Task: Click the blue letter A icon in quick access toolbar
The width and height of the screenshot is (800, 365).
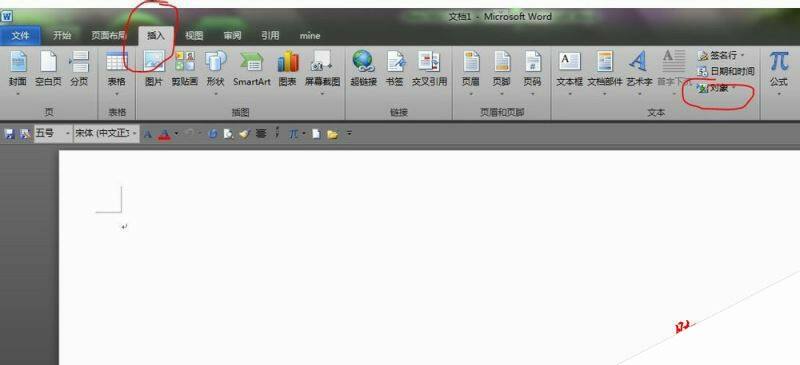Action: click(147, 134)
